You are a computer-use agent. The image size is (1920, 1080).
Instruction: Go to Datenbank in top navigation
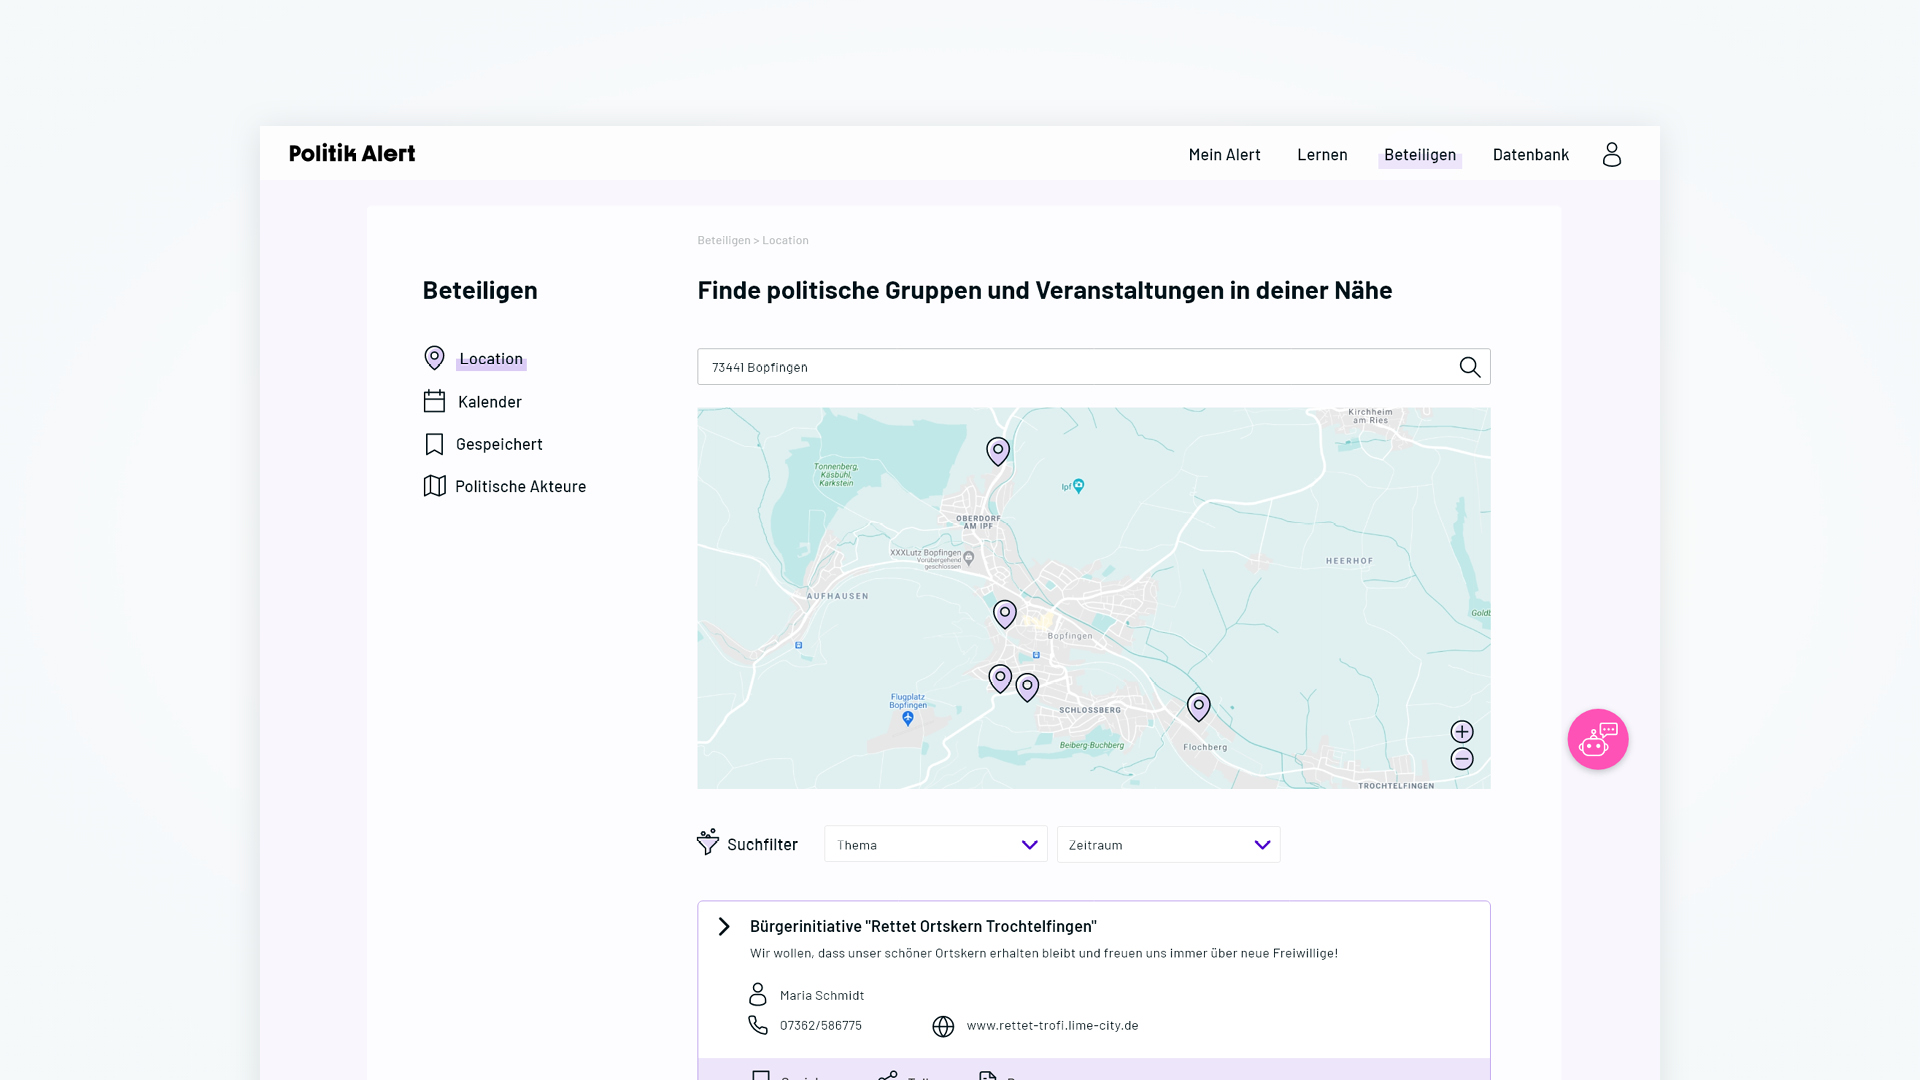pos(1530,155)
